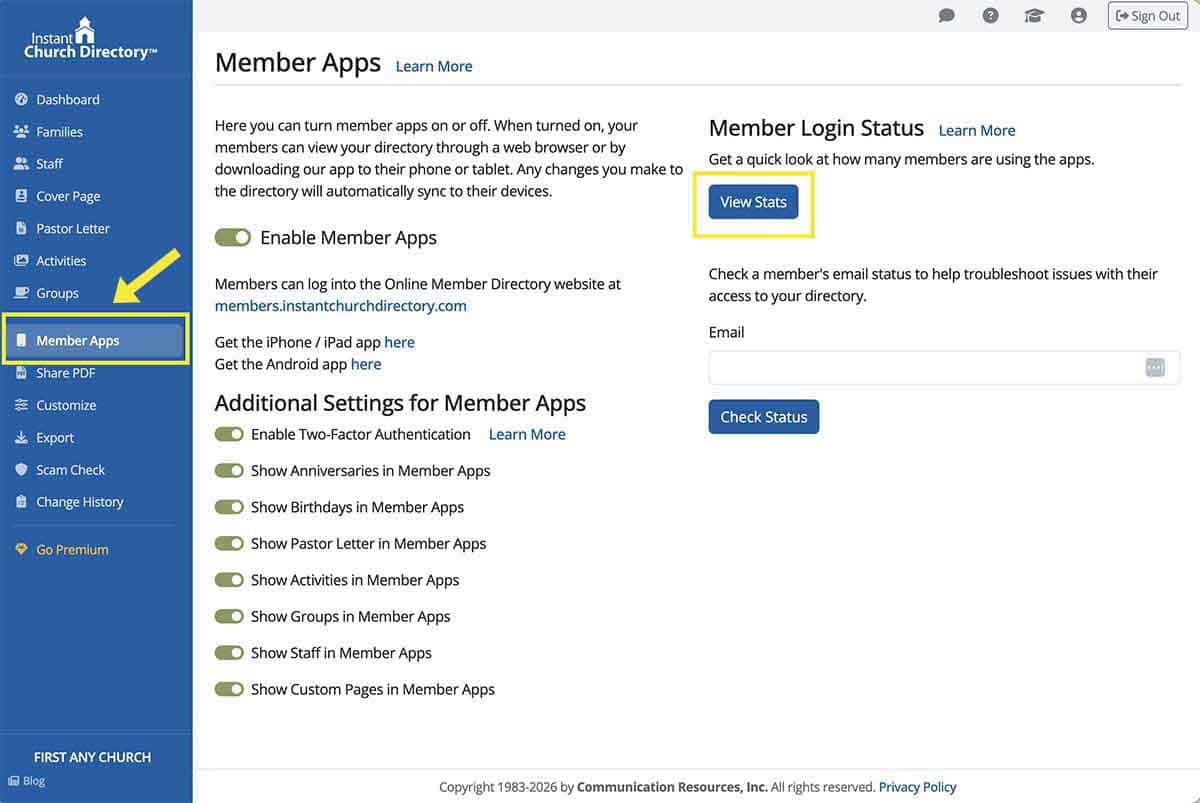Toggle Show Anniversaries in Member Apps

pyautogui.click(x=230, y=470)
